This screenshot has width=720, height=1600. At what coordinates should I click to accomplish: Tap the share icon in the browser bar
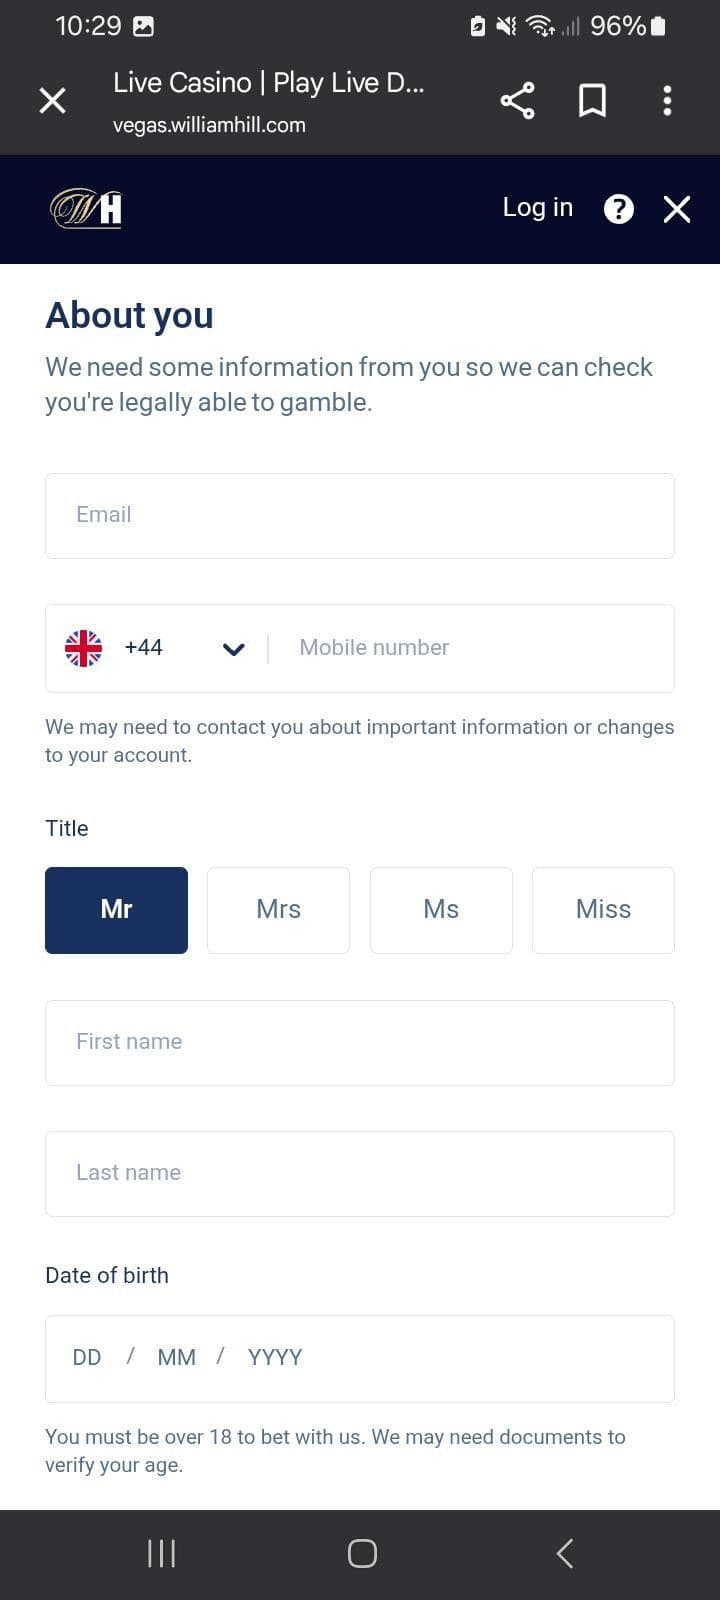point(517,100)
